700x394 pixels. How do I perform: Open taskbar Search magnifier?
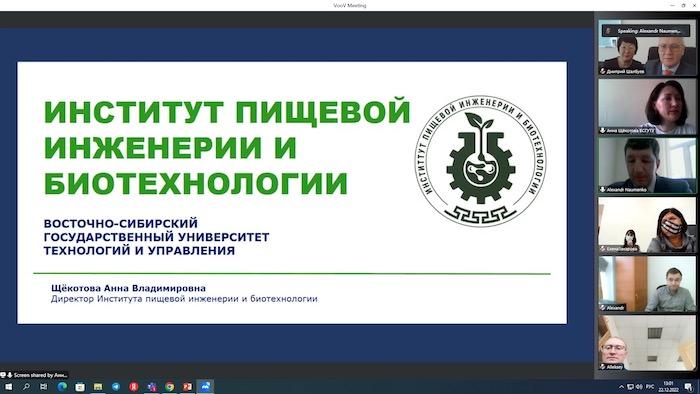pyautogui.click(x=26, y=387)
